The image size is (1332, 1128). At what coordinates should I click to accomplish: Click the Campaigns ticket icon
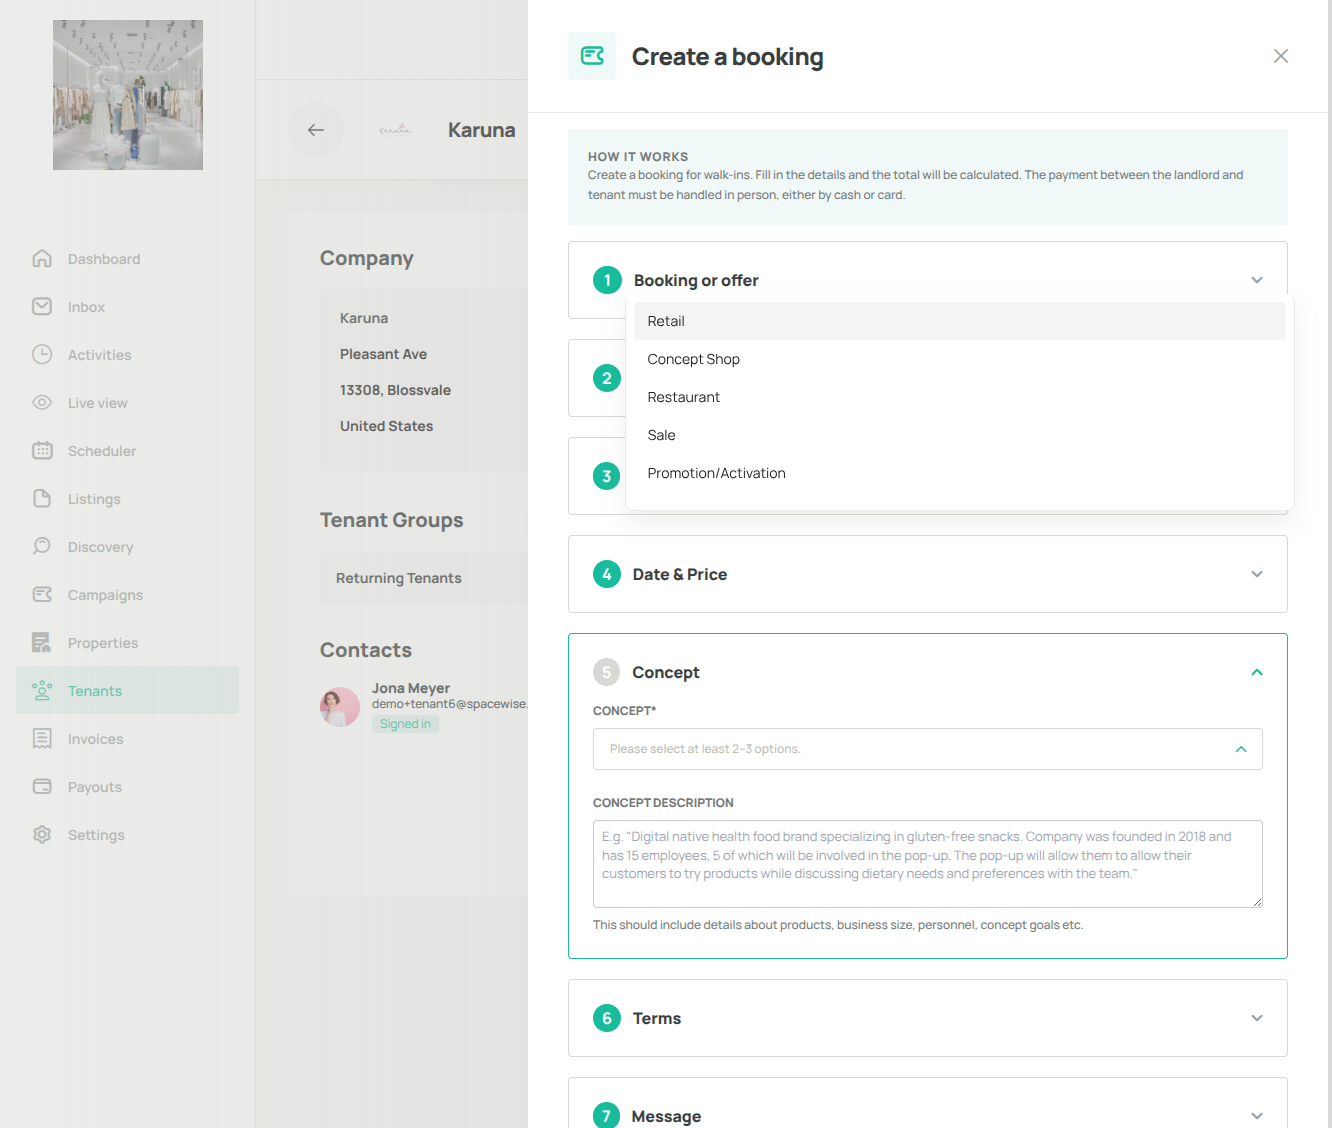[x=42, y=595]
